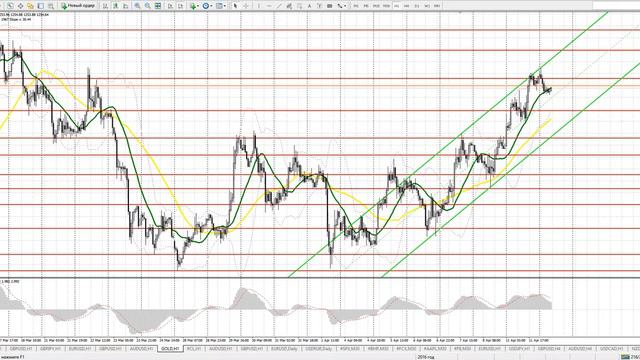Toggle chart shift icon
The height and width of the screenshot is (360, 640).
[180, 6]
